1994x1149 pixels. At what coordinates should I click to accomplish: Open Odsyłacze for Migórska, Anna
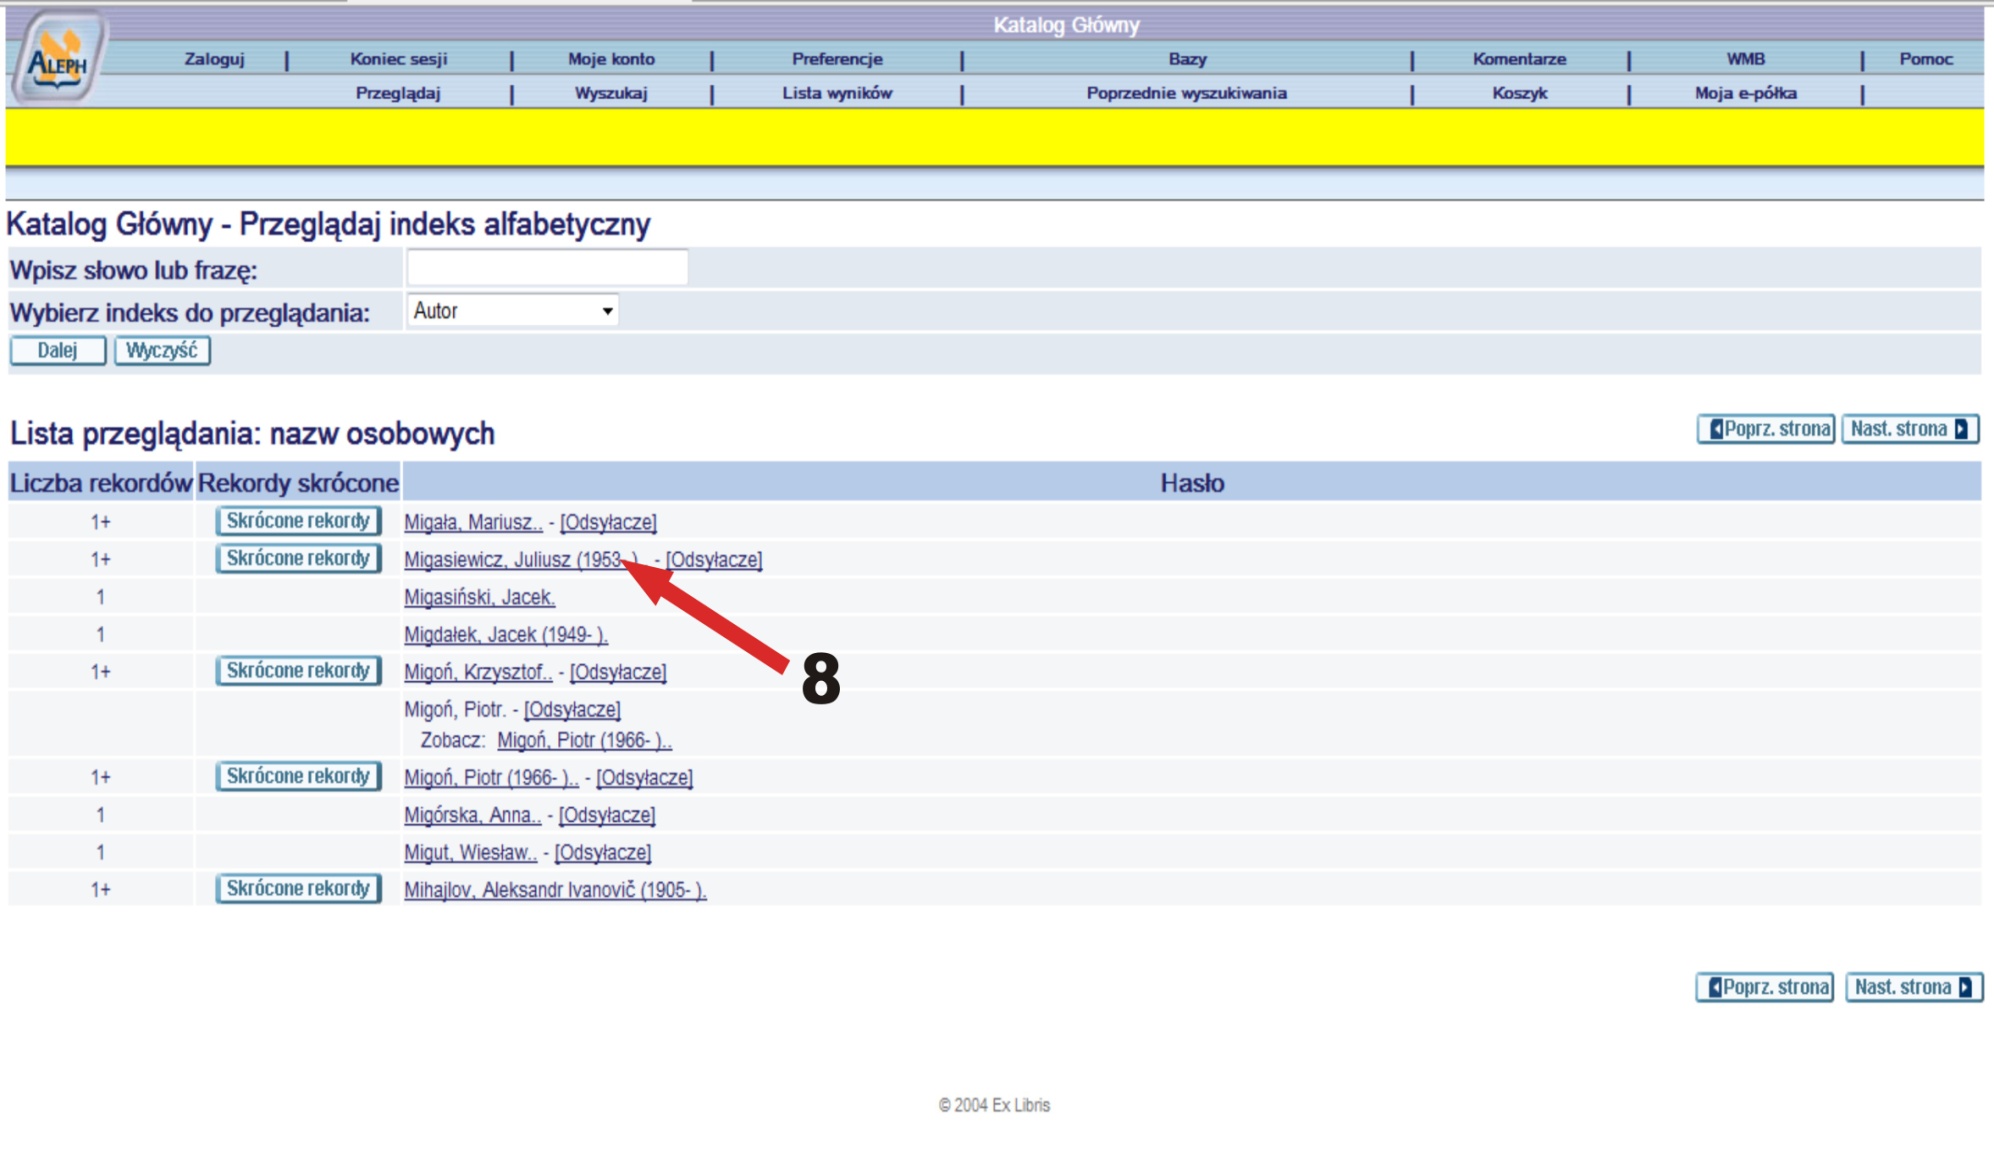coord(607,816)
